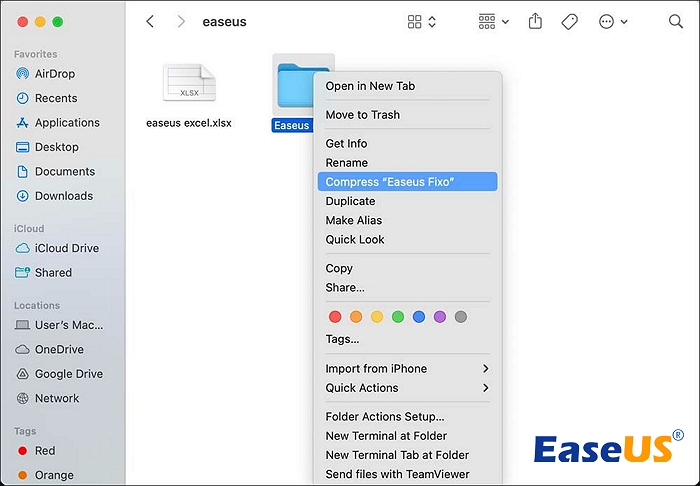Open the Shared folder icon
Screen dimensions: 700x486
point(22,272)
